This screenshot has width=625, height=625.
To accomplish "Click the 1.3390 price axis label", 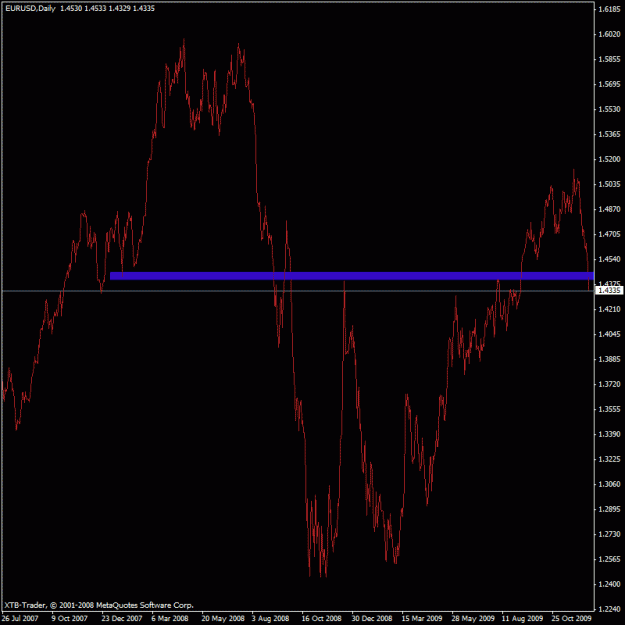I will pyautogui.click(x=609, y=434).
